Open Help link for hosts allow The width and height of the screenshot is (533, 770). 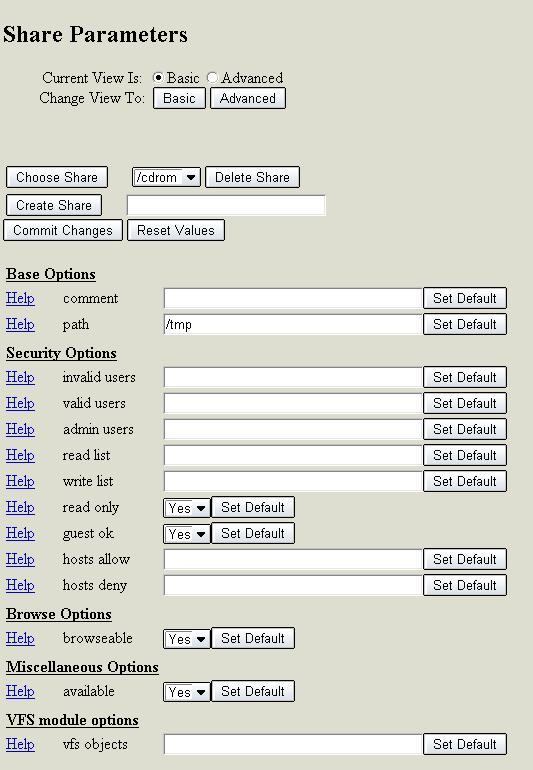point(20,559)
